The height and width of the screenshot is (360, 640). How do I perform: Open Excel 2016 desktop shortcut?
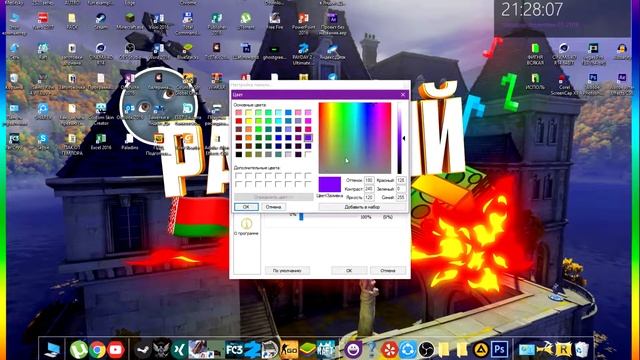tap(101, 142)
